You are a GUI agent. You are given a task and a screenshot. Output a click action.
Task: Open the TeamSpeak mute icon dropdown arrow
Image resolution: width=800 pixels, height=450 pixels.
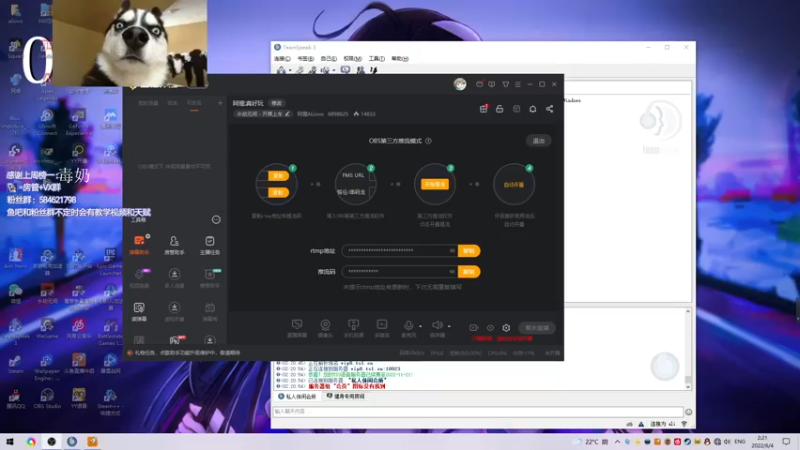coord(334,70)
